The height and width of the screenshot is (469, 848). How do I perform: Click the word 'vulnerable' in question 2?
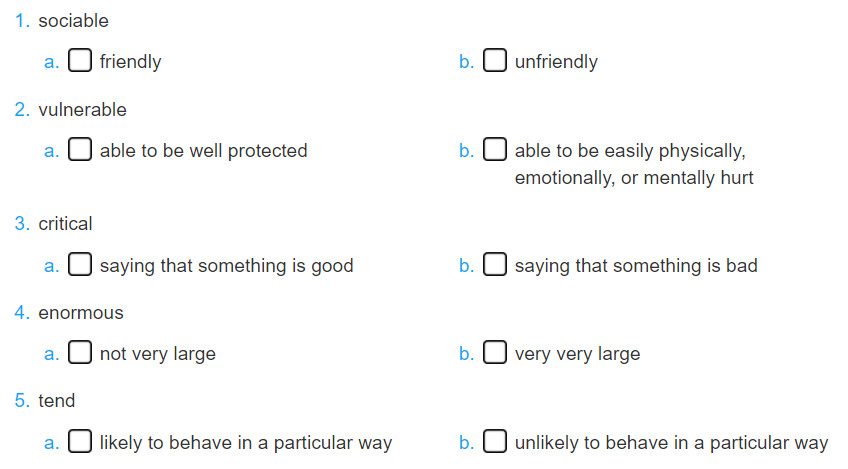coord(82,110)
